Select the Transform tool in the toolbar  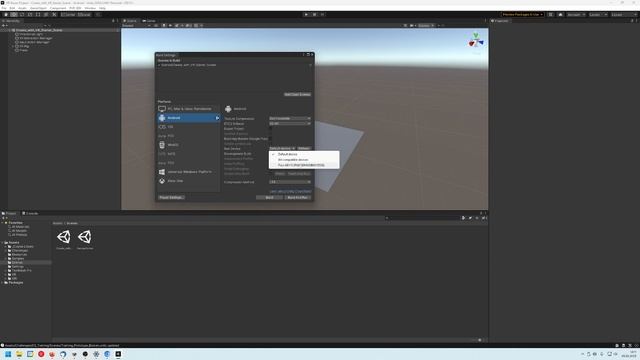pos(46,14)
